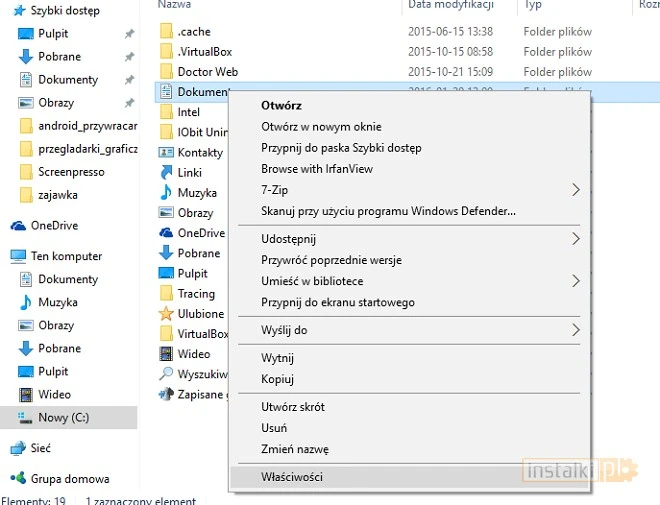This screenshot has width=660, height=505.
Task: Open the Screenpresso folder in Quick Access
Action: [71, 172]
